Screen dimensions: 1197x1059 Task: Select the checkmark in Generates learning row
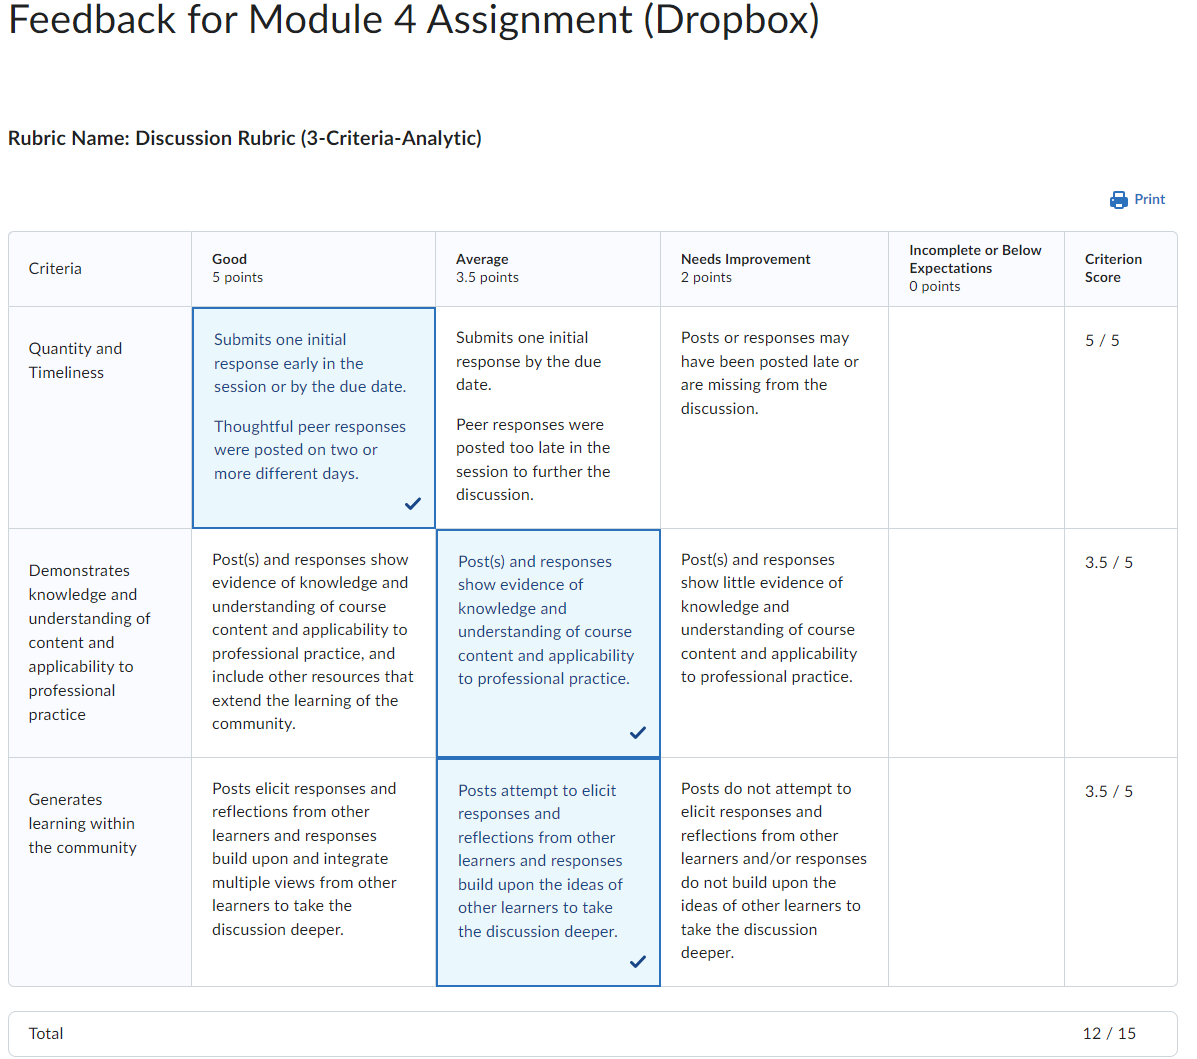638,962
